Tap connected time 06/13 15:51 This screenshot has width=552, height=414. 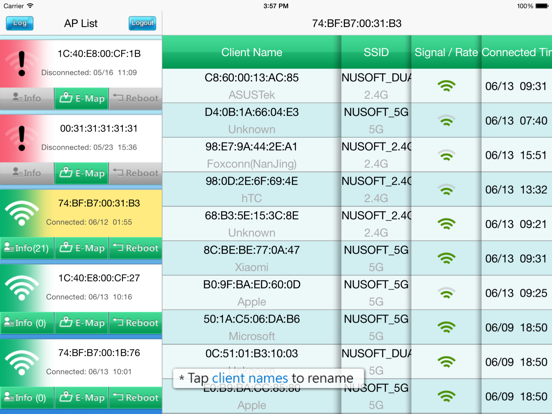point(516,155)
